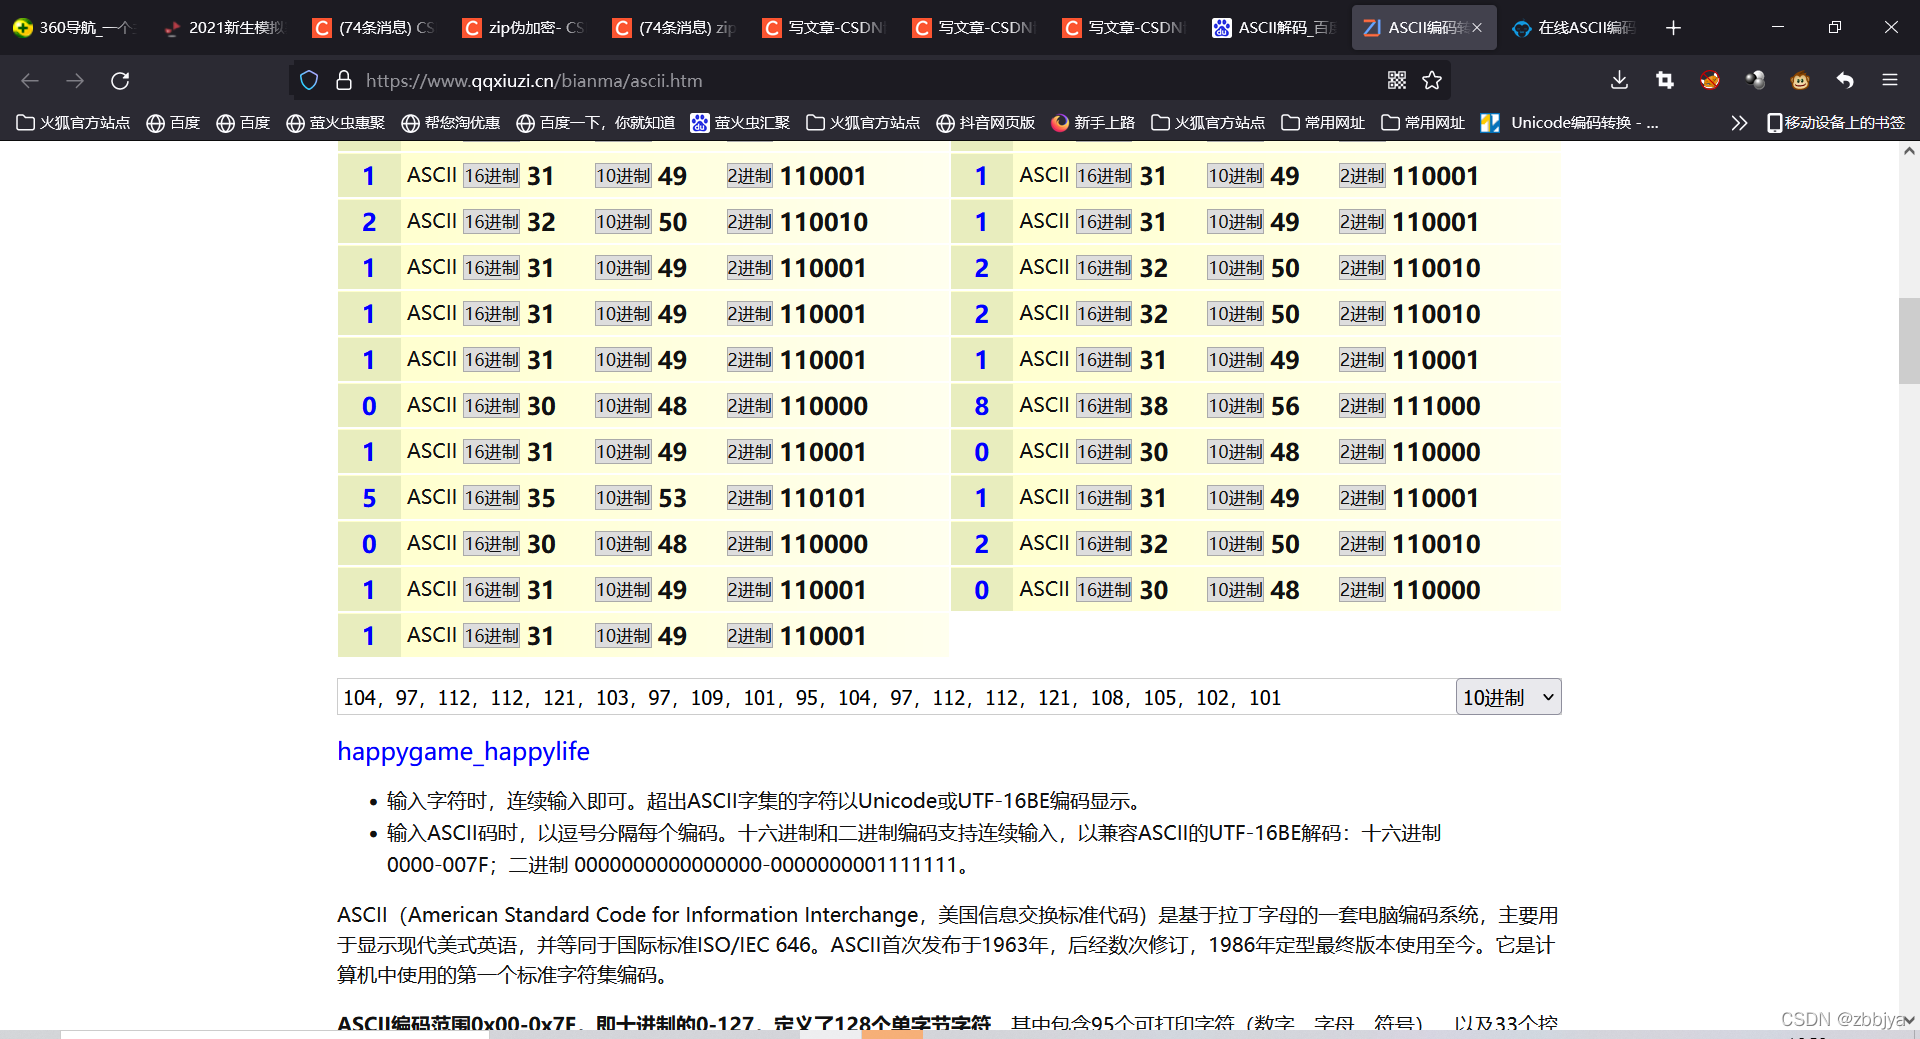Click the undo arrow toolbar icon
The image size is (1920, 1039).
coord(1845,80)
